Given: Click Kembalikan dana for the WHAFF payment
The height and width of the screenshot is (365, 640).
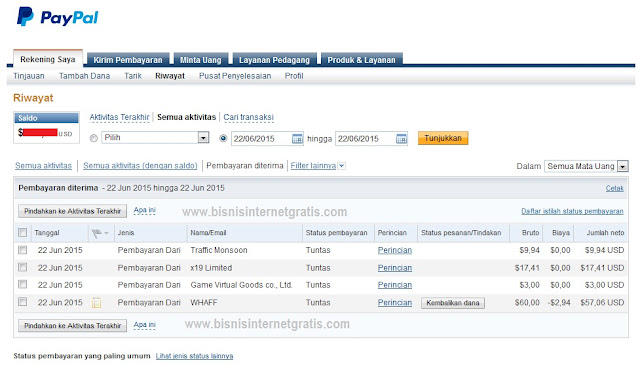Looking at the screenshot, I should (x=453, y=303).
